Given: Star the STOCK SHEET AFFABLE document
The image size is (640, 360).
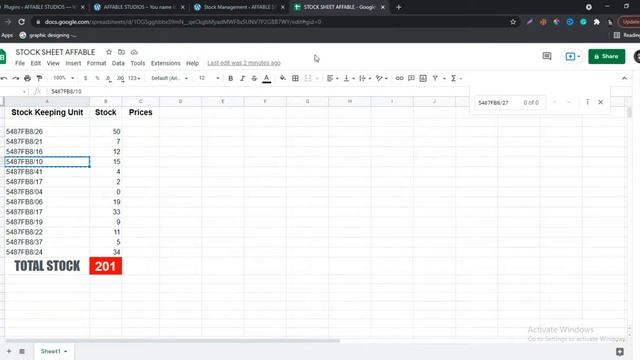Looking at the screenshot, I should (109, 52).
